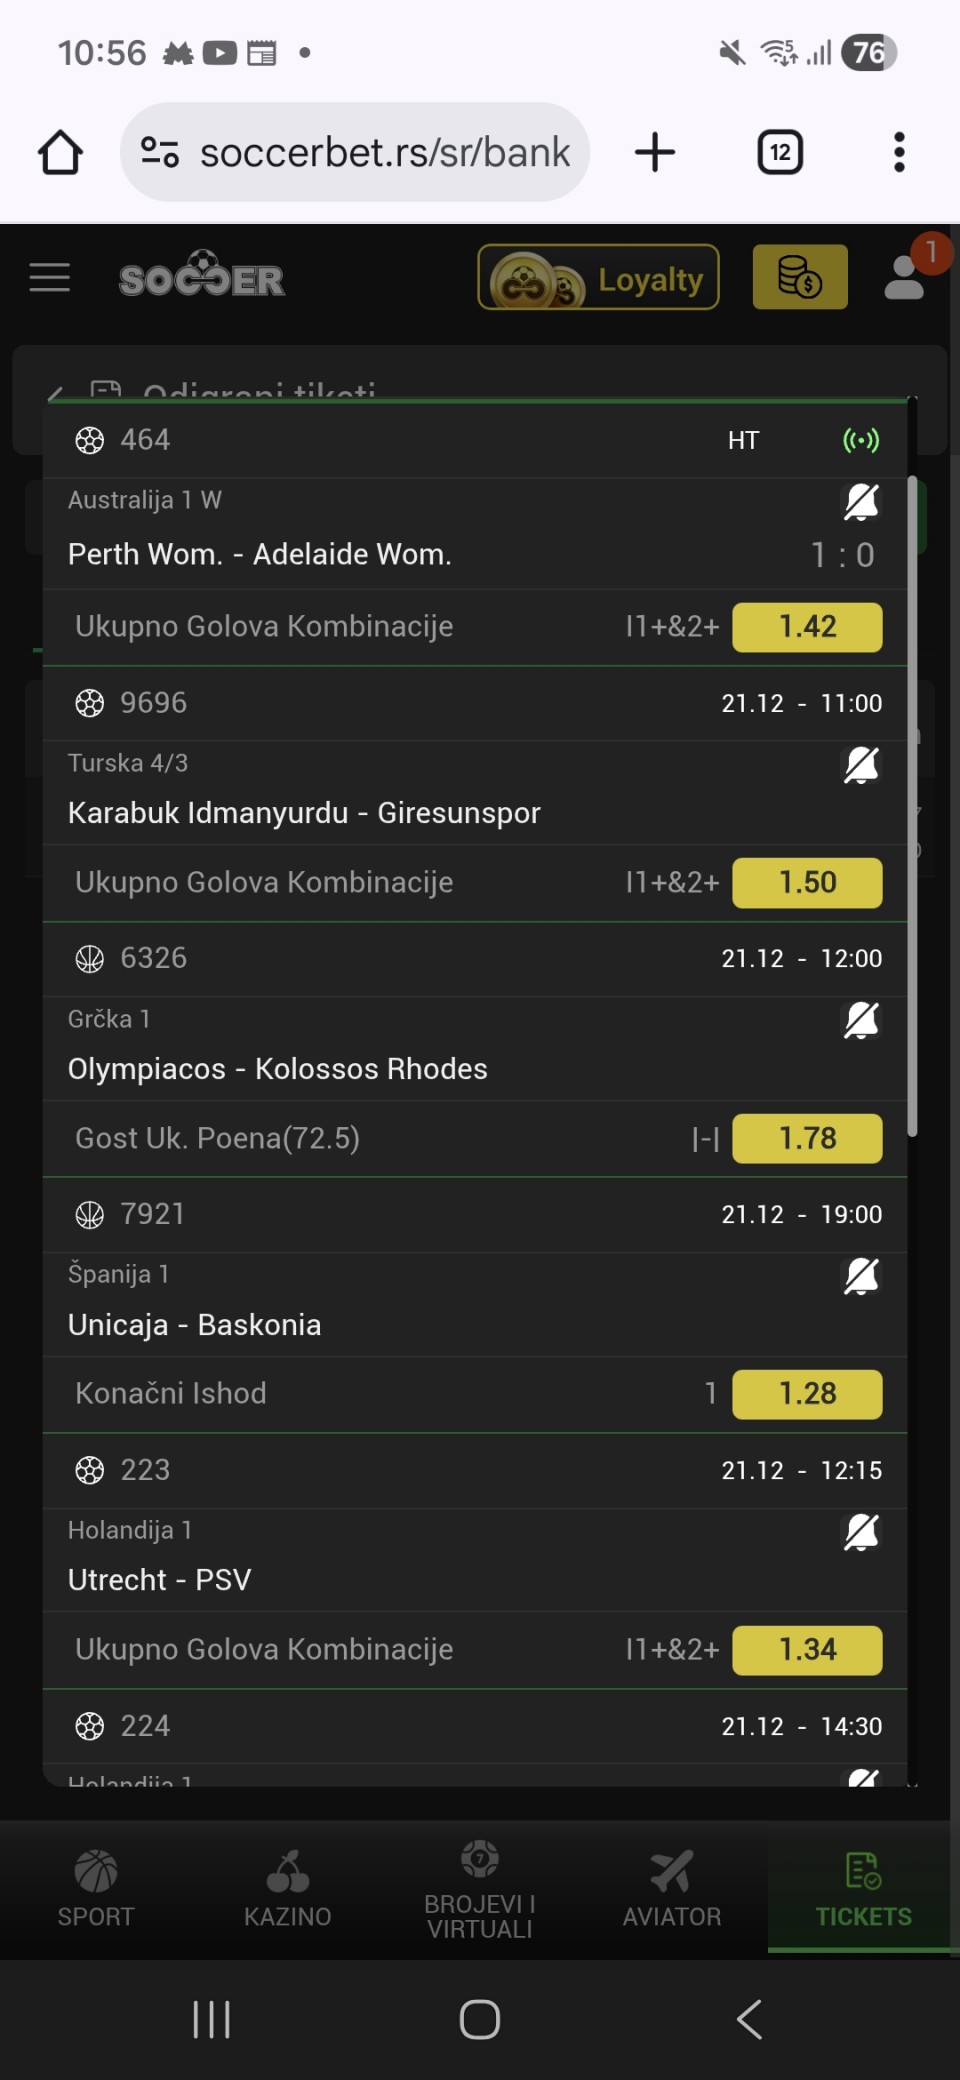Switch to the SPORT tab
Image resolution: width=960 pixels, height=2080 pixels.
point(96,1888)
